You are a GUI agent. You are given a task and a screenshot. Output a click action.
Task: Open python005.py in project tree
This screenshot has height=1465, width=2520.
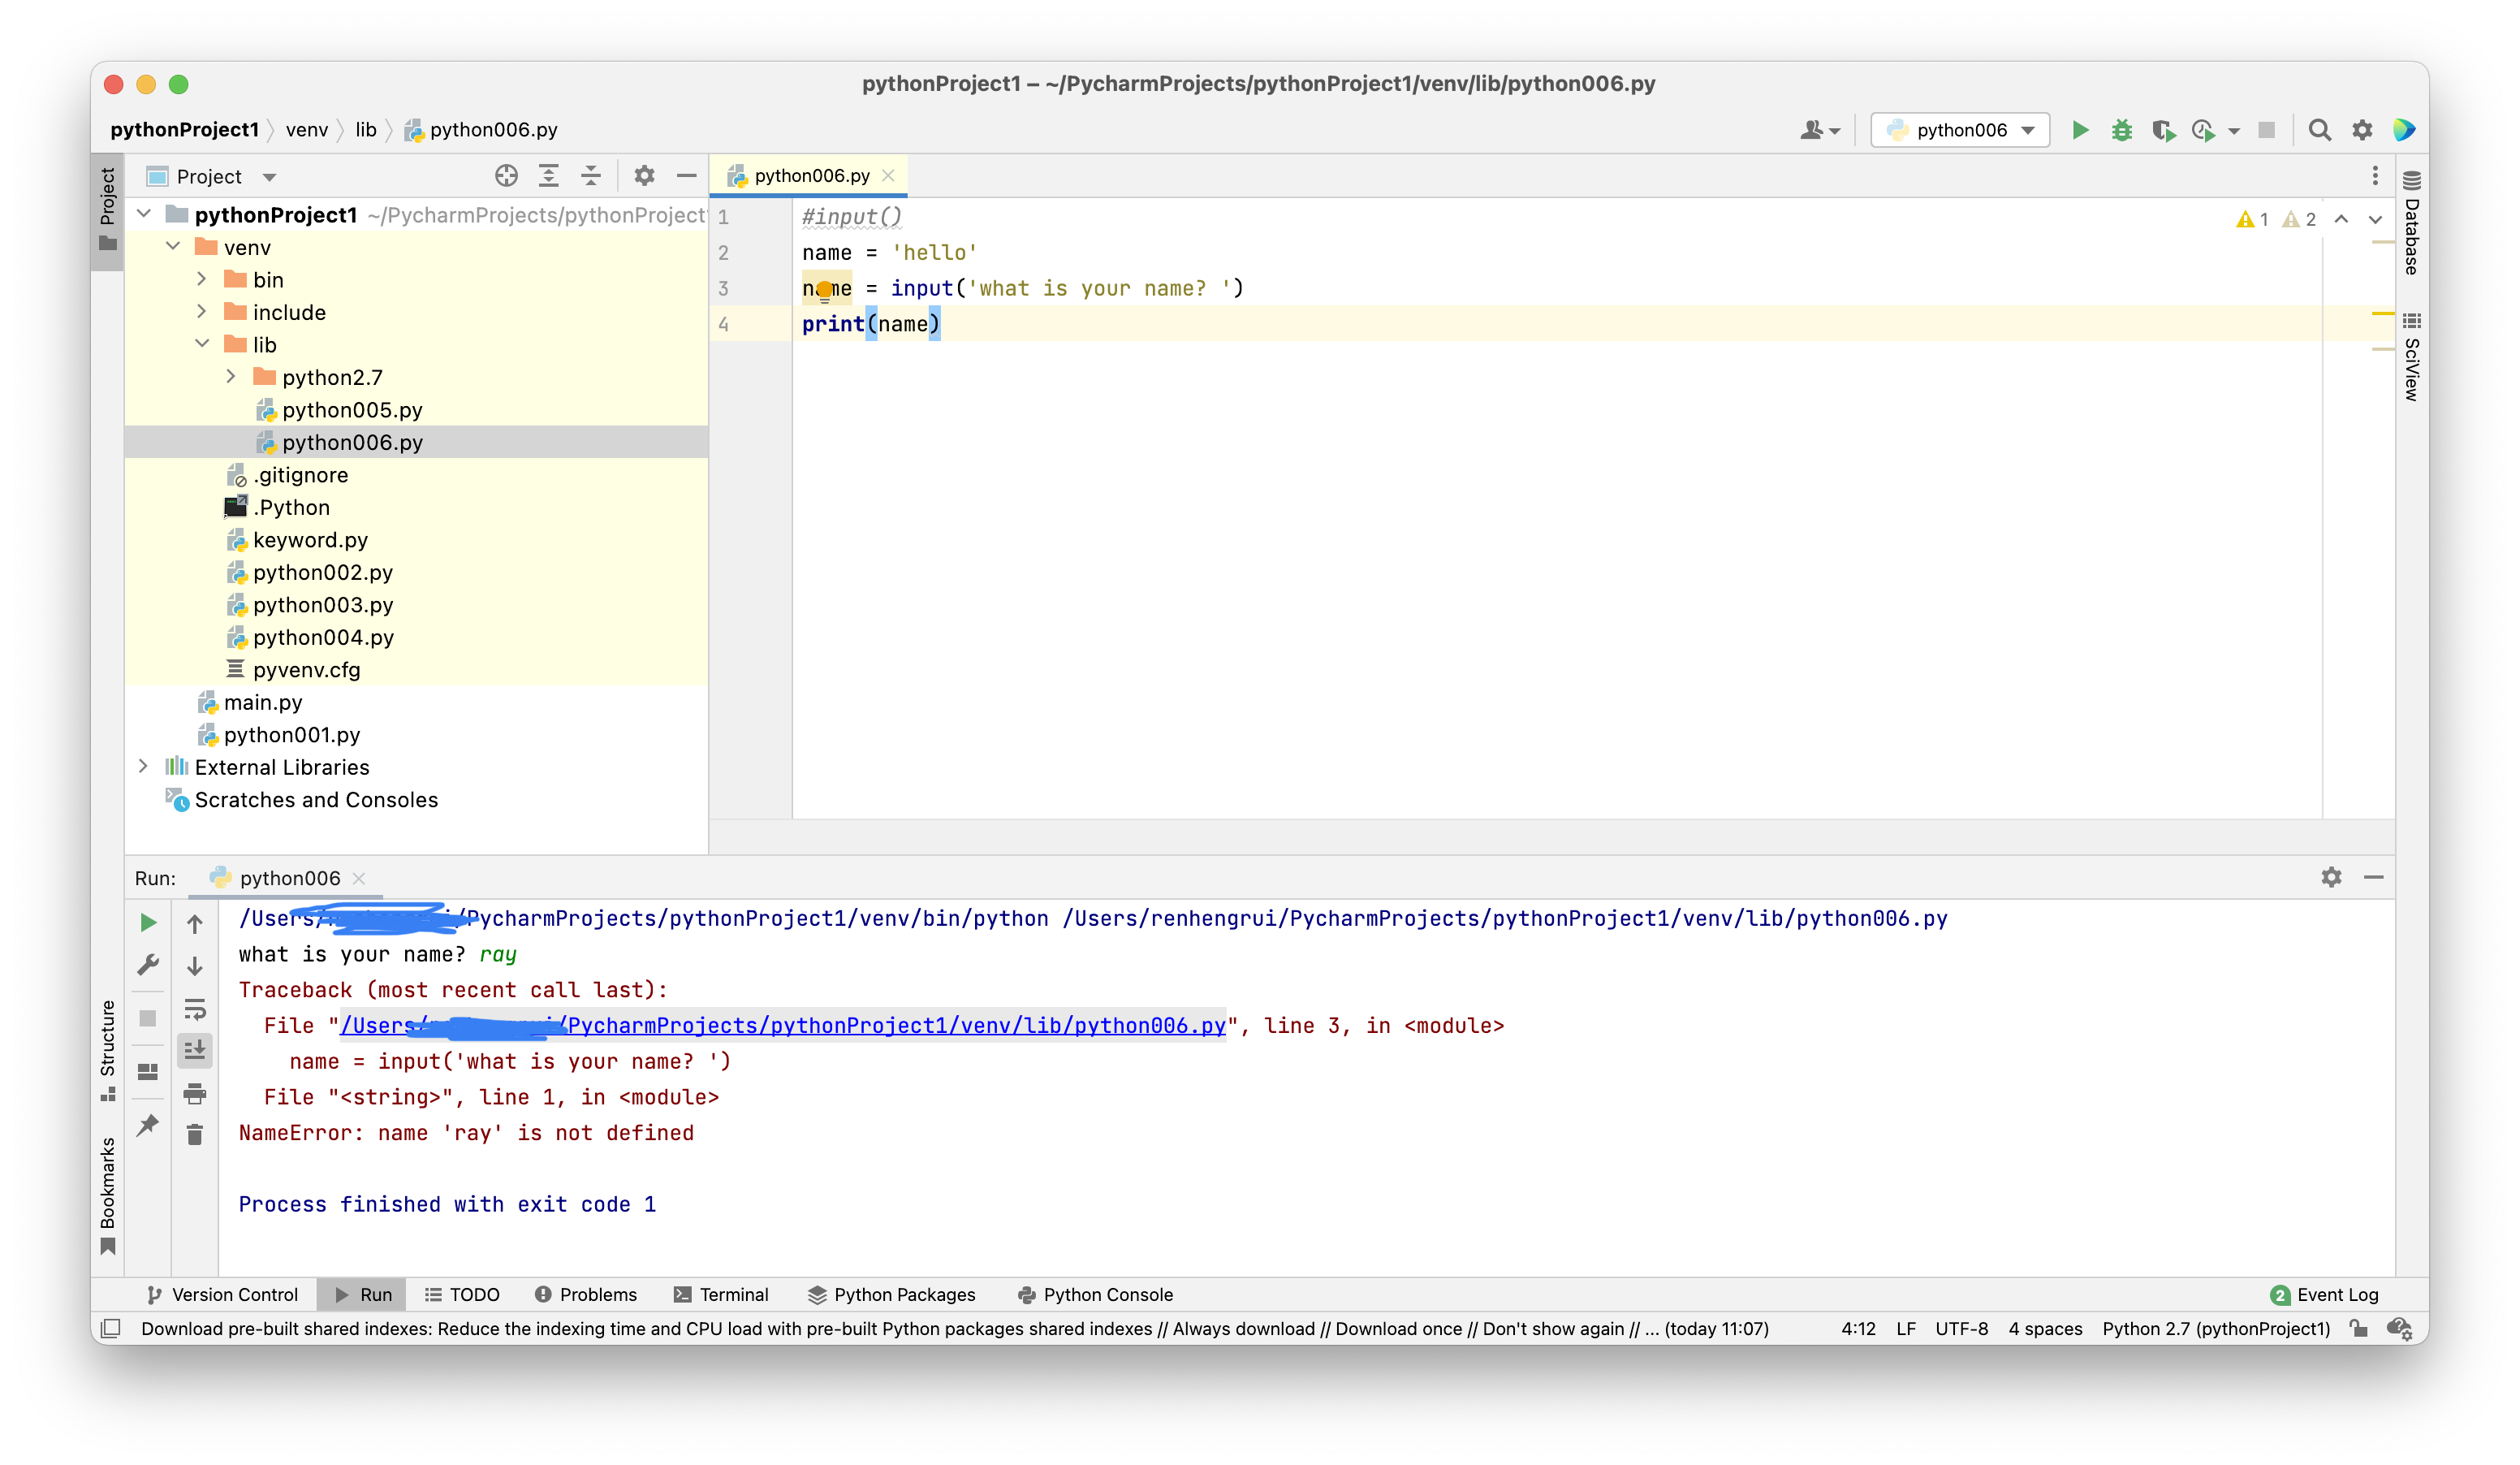click(351, 410)
